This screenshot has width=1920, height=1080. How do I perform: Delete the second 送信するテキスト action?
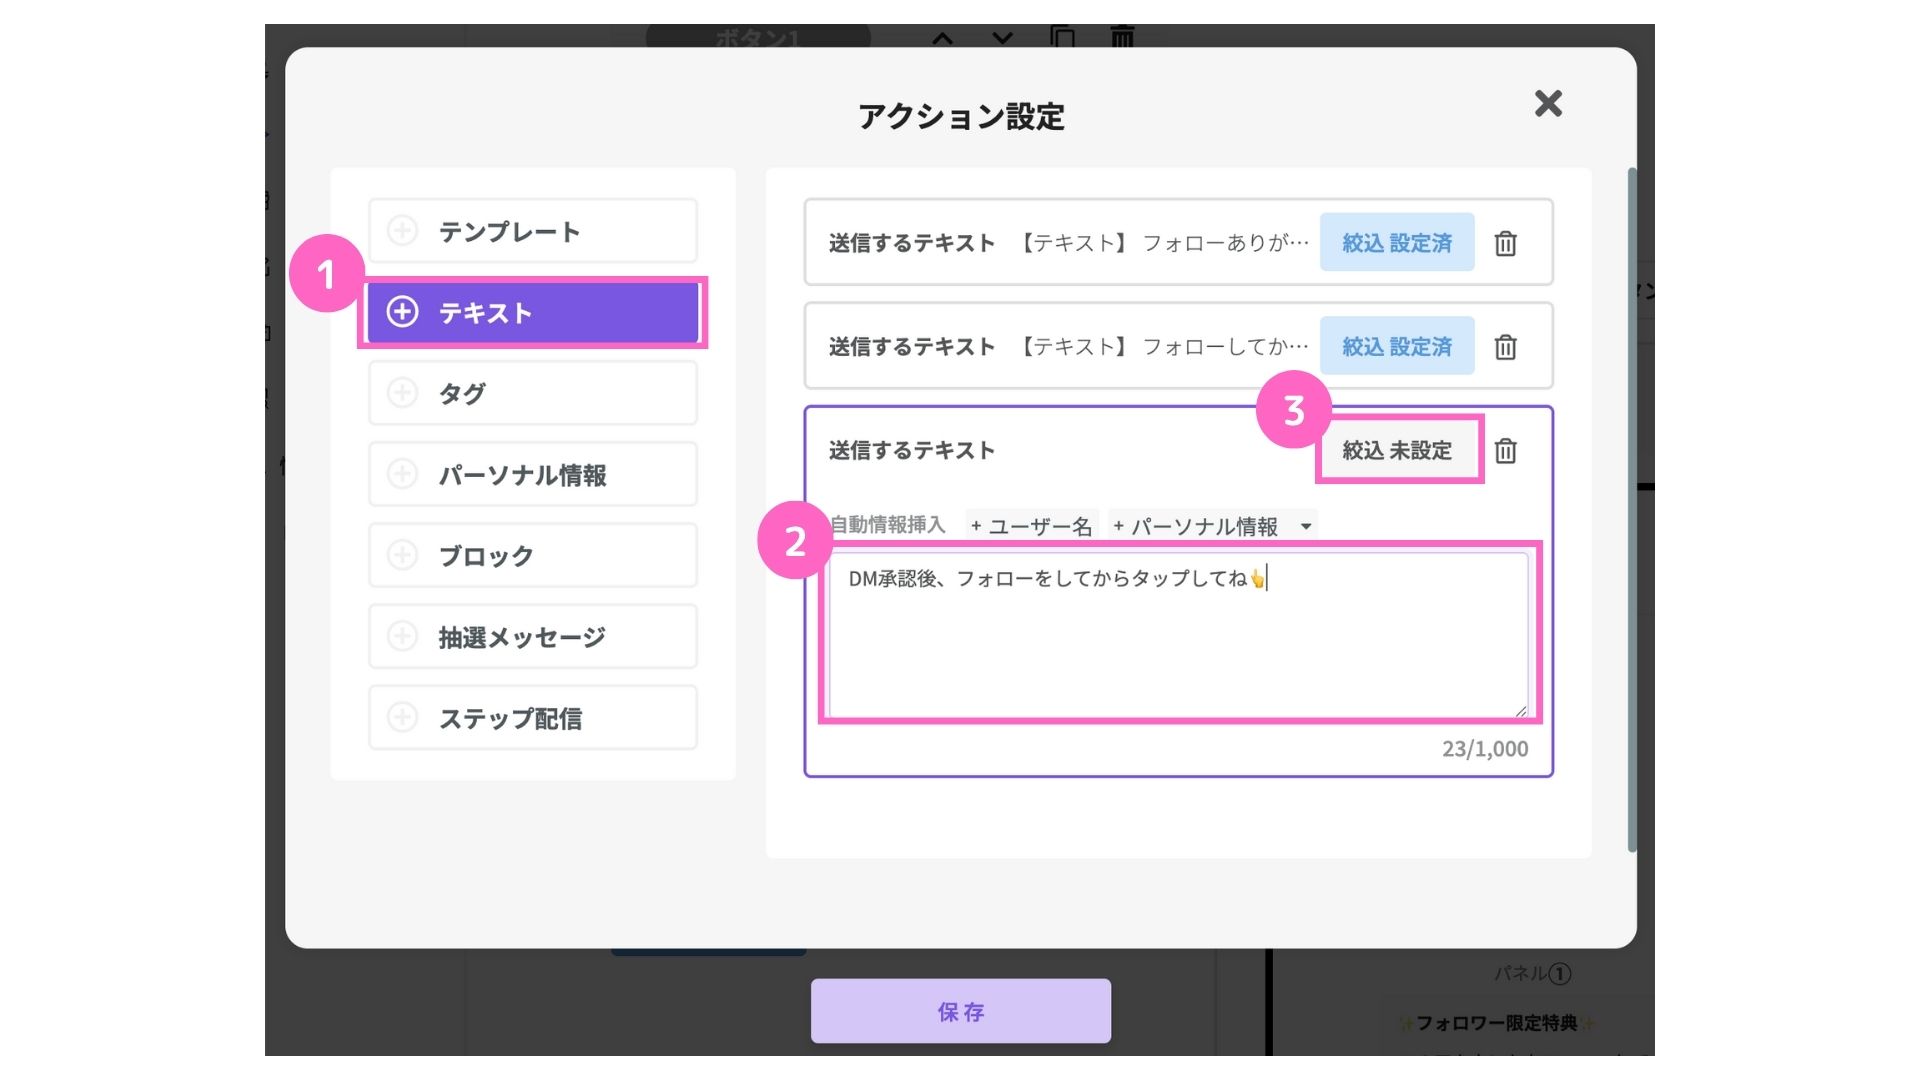click(x=1505, y=347)
